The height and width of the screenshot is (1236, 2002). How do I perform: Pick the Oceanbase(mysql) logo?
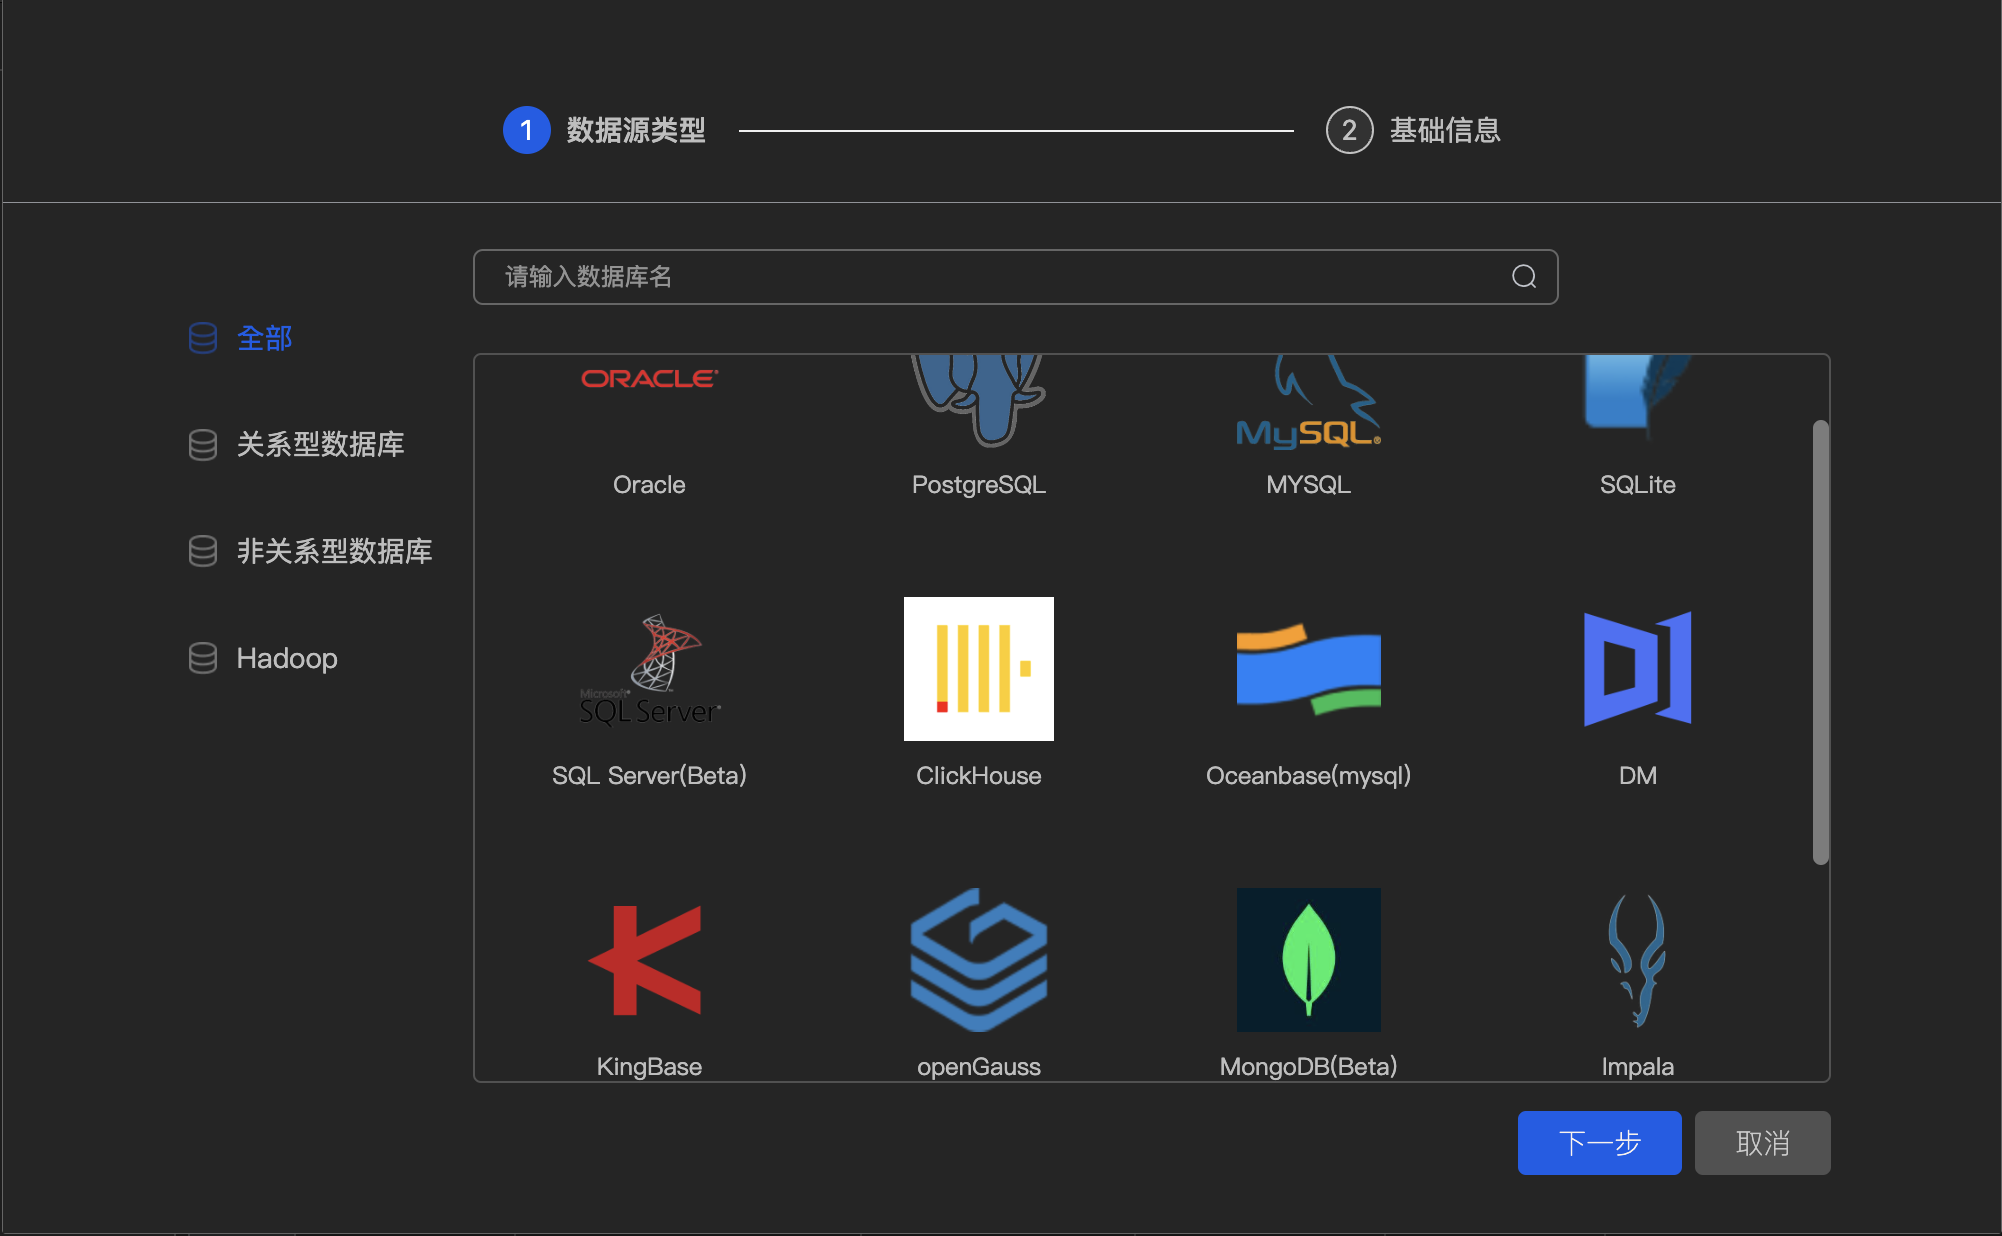point(1308,669)
